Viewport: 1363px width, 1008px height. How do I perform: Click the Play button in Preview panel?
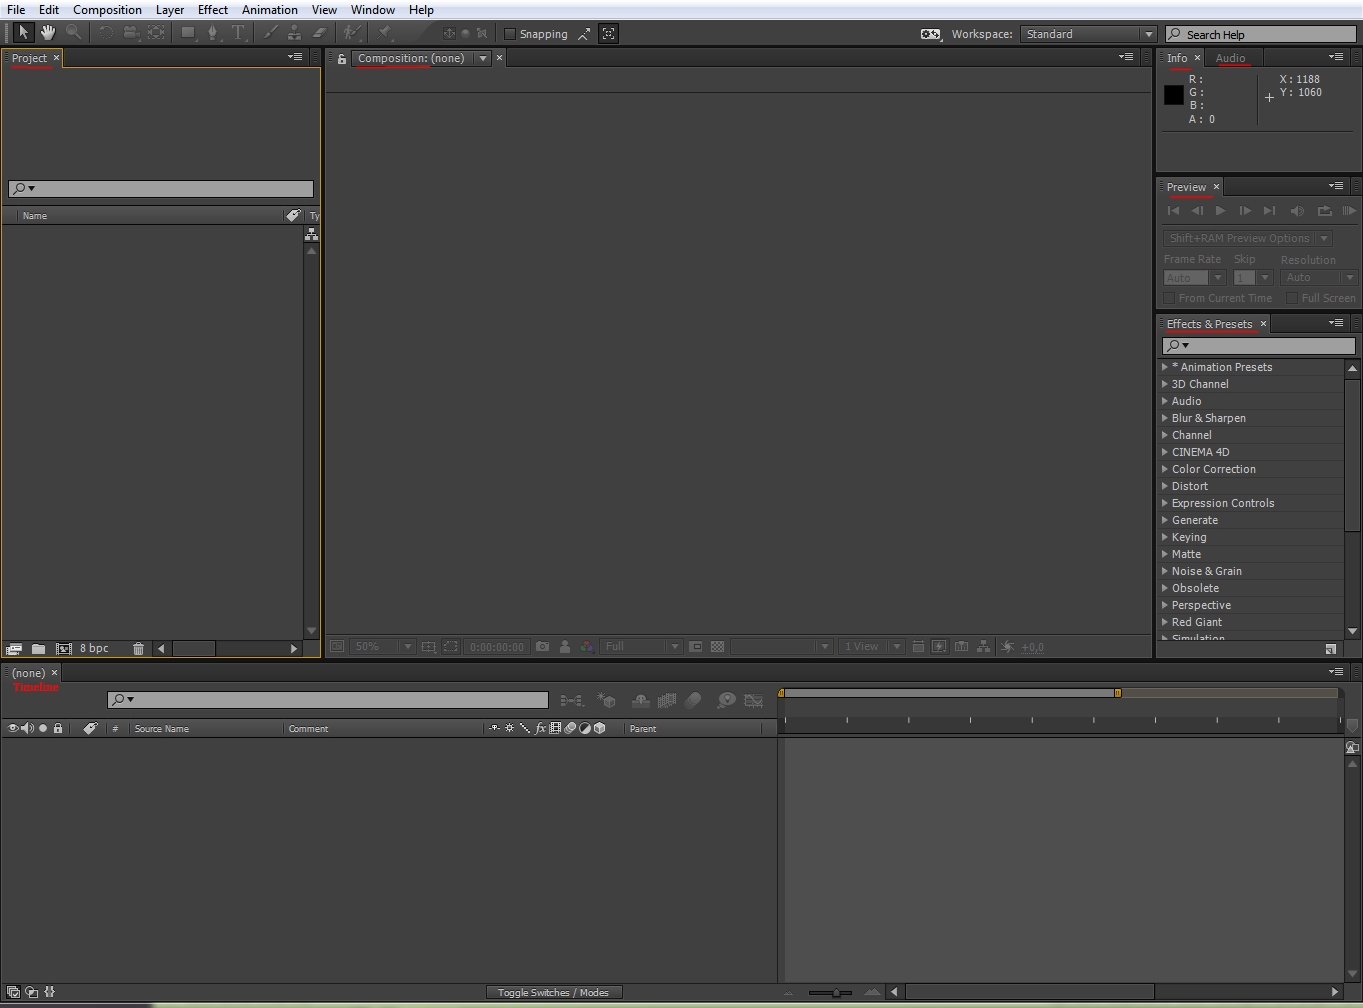(x=1221, y=210)
